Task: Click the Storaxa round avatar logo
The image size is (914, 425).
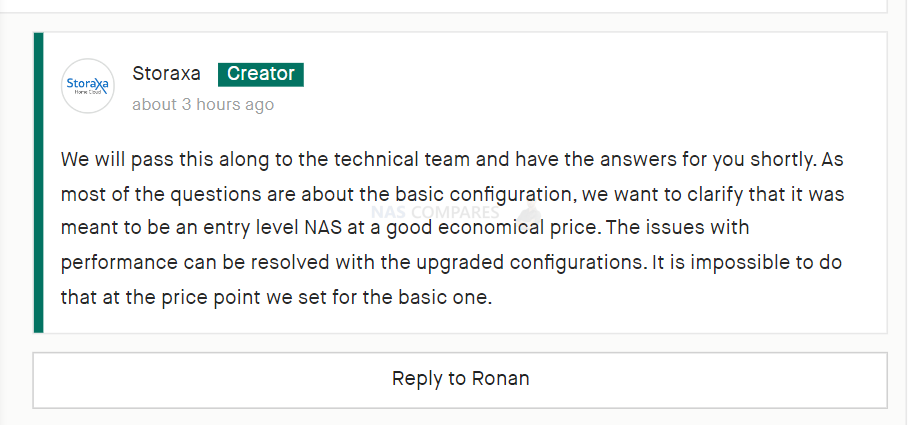Action: click(87, 86)
